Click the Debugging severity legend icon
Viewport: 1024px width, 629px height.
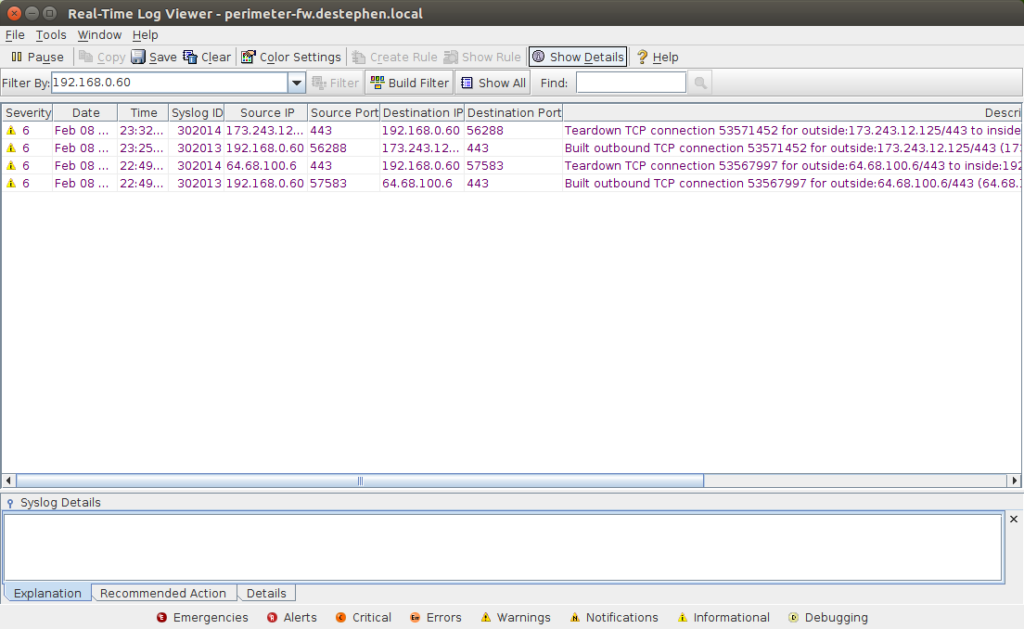[793, 617]
